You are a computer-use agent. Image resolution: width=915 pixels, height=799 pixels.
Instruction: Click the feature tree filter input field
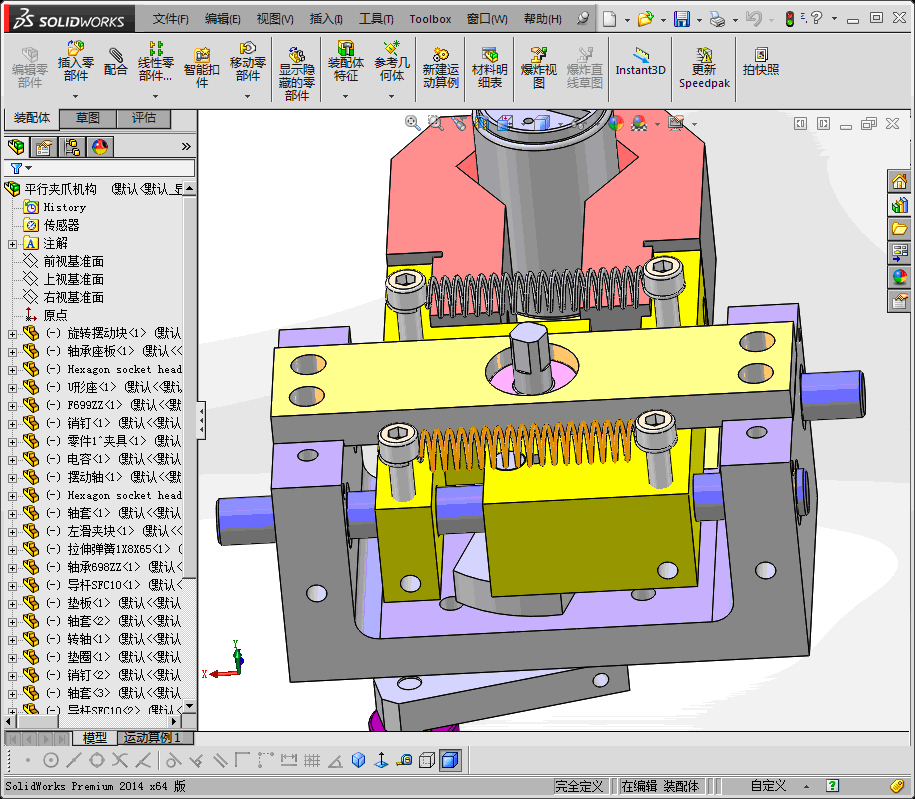pos(108,168)
